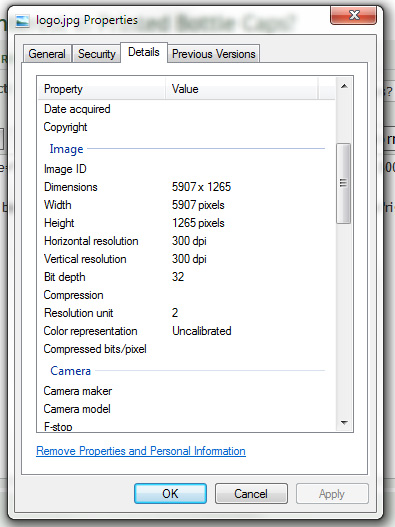
Task: Select the Height property label
Action: coord(59,223)
